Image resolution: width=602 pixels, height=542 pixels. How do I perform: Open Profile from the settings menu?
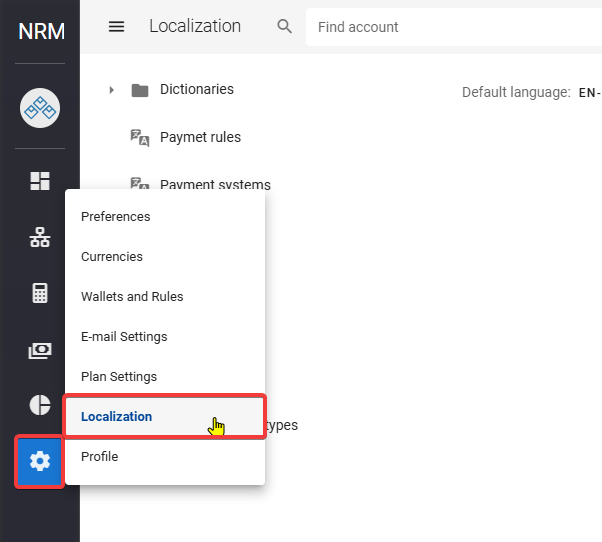100,457
